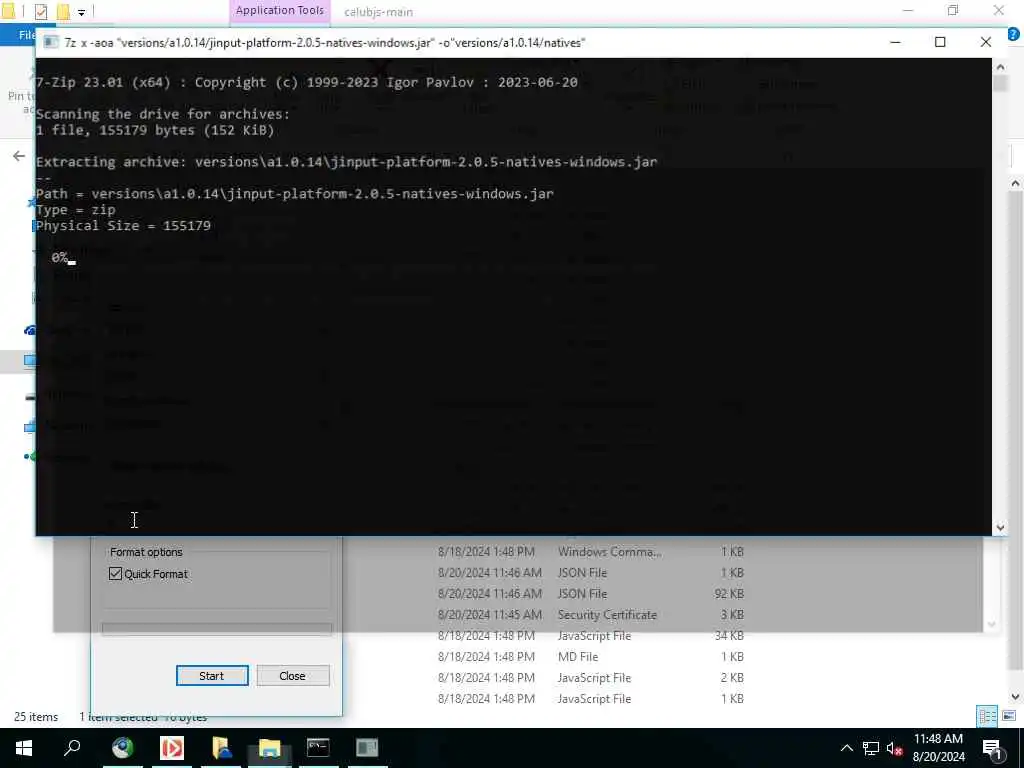Toggle the Quick Format checkbox
1024x768 pixels.
pyautogui.click(x=116, y=573)
